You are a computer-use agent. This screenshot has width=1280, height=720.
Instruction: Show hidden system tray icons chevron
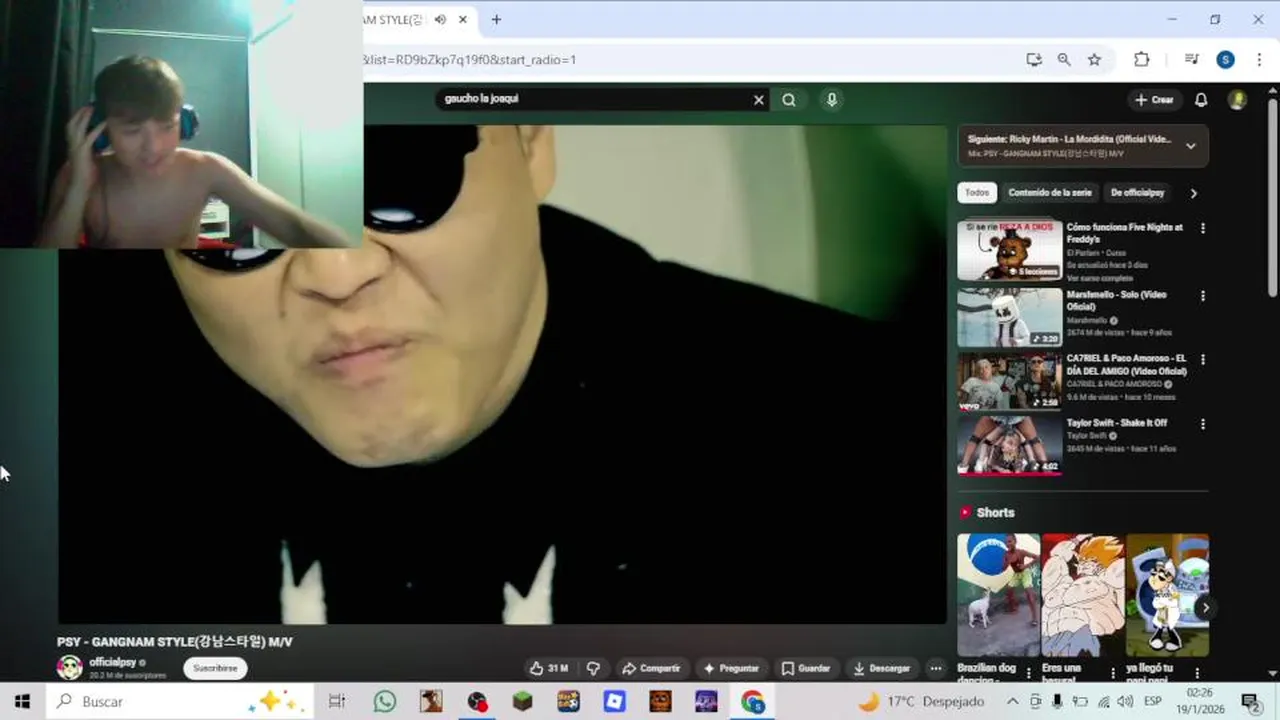point(1012,702)
